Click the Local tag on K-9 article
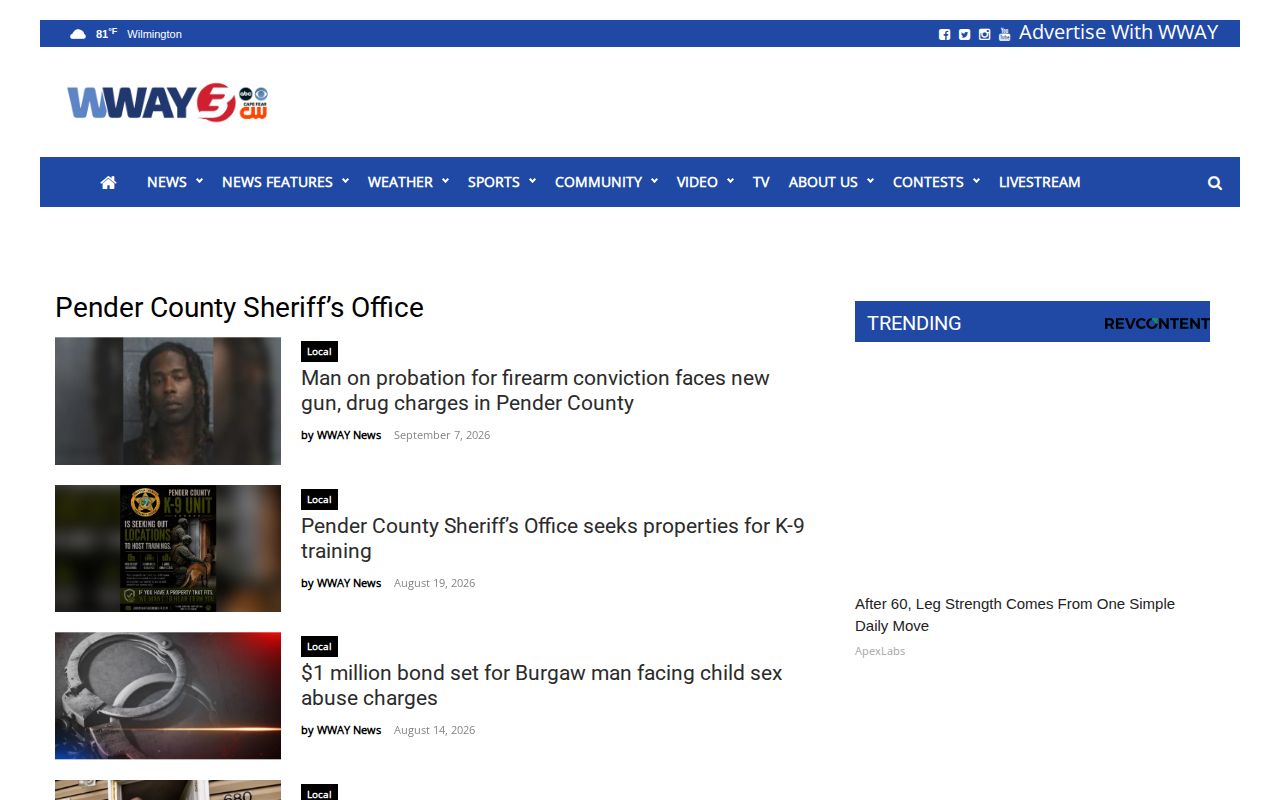The width and height of the screenshot is (1280, 800). pos(319,499)
